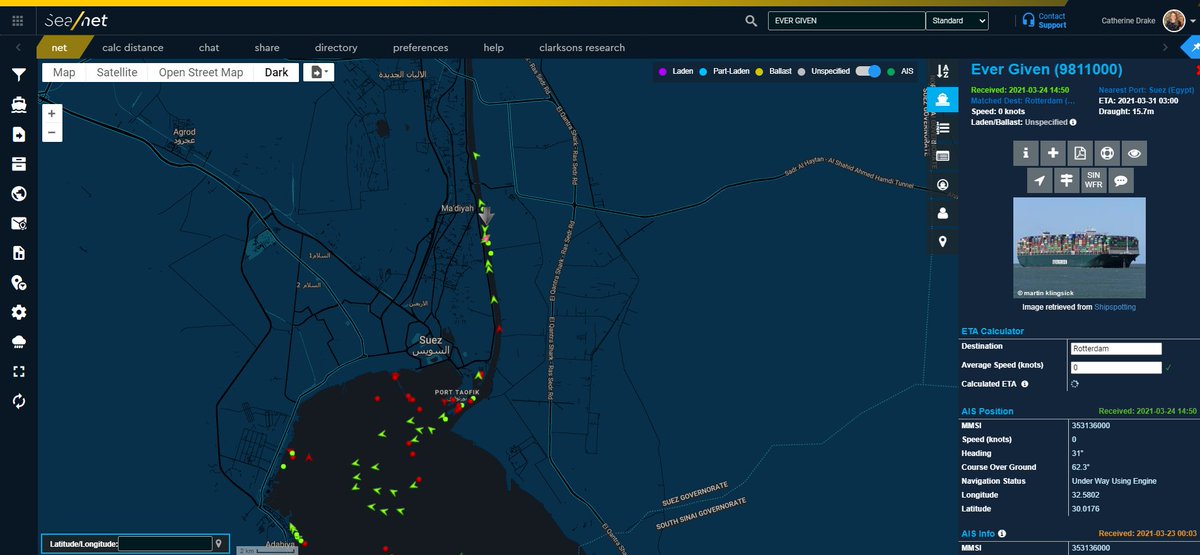The image size is (1200, 555).
Task: Toggle the eye watch vessel button
Action: 1133,153
